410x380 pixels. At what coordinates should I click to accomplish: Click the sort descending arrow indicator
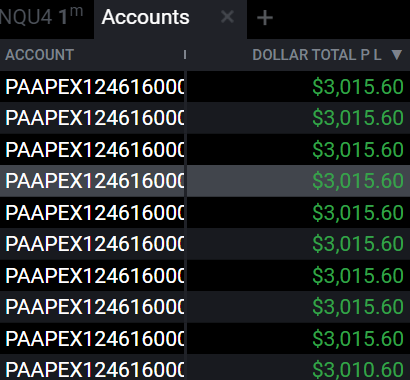397,55
